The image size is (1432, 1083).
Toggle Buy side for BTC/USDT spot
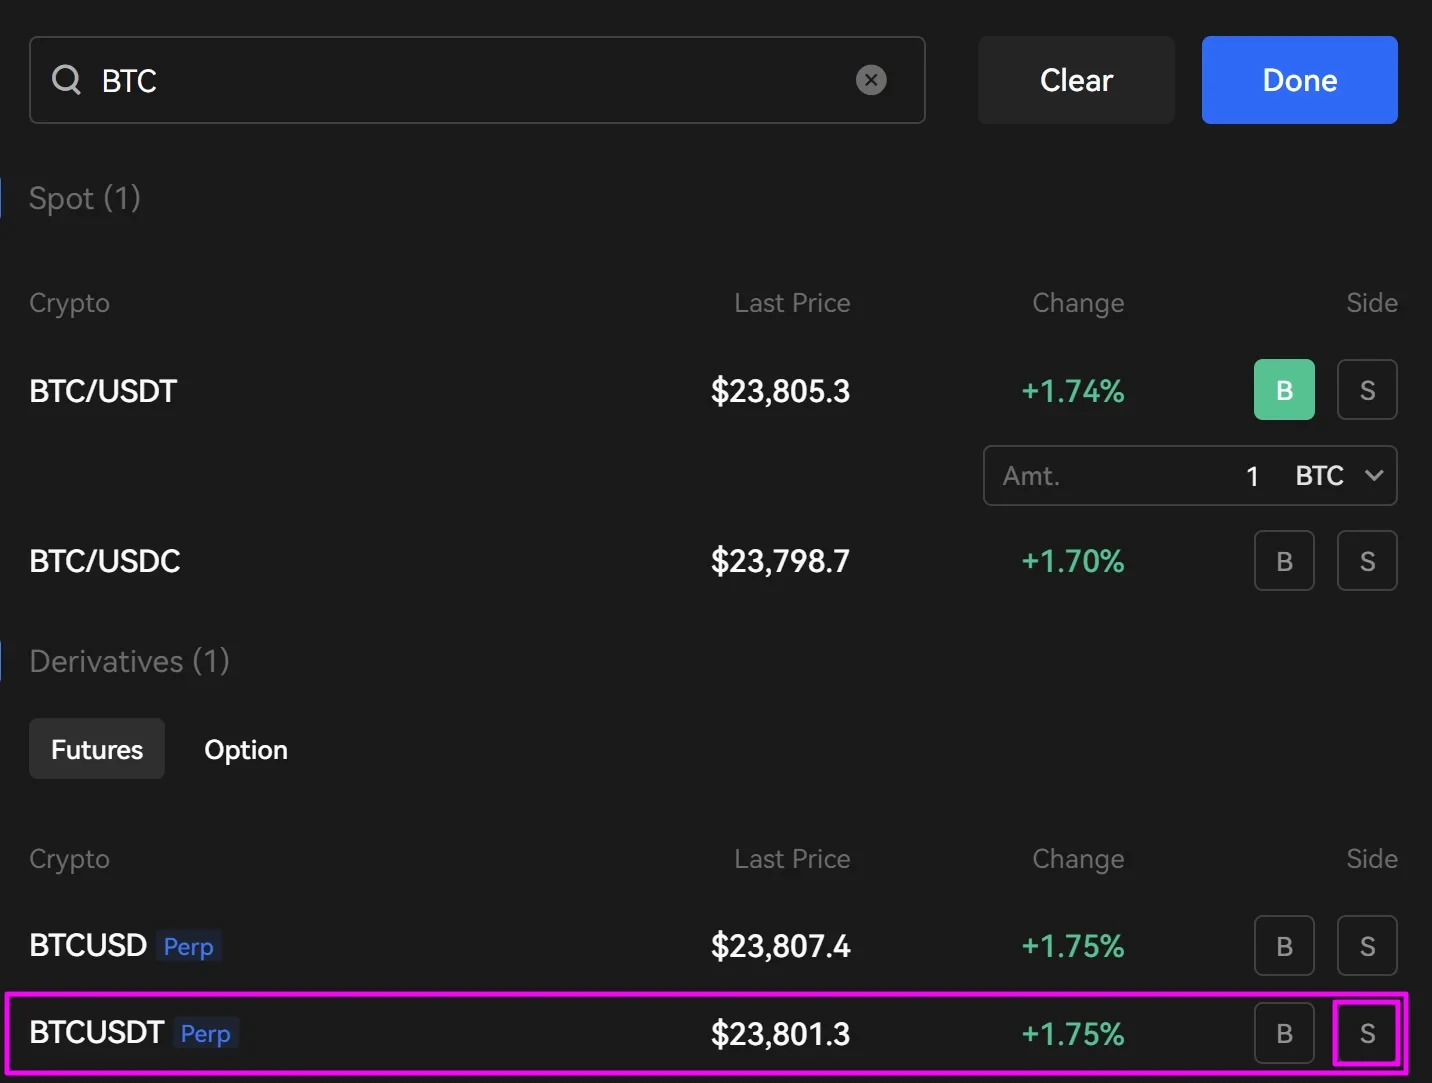pyautogui.click(x=1284, y=390)
